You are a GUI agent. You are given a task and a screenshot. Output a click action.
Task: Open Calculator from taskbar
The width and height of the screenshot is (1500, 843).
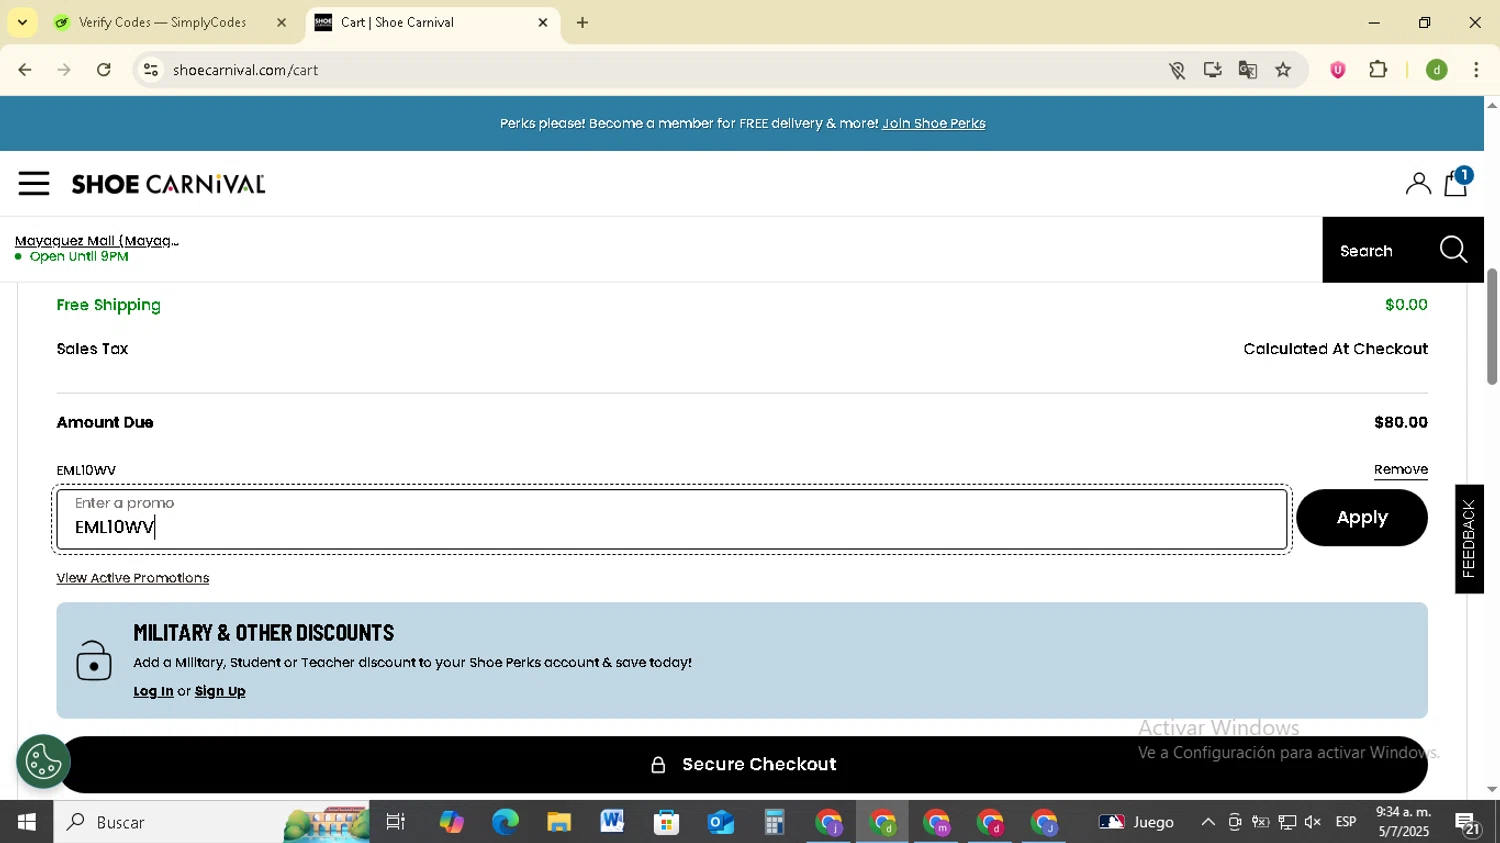pos(775,822)
